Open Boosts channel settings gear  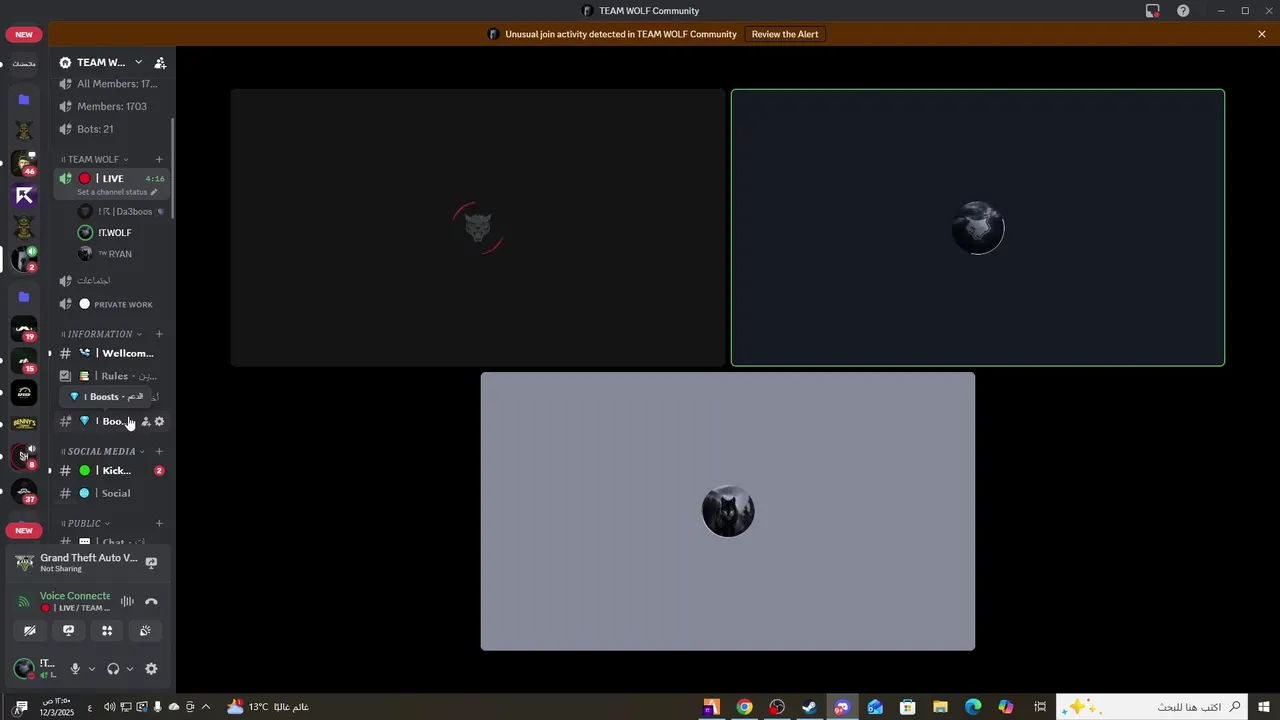(159, 421)
